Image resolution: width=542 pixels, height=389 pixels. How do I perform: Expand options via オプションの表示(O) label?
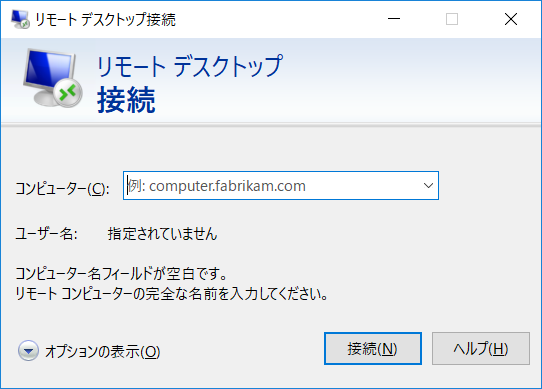point(103,352)
